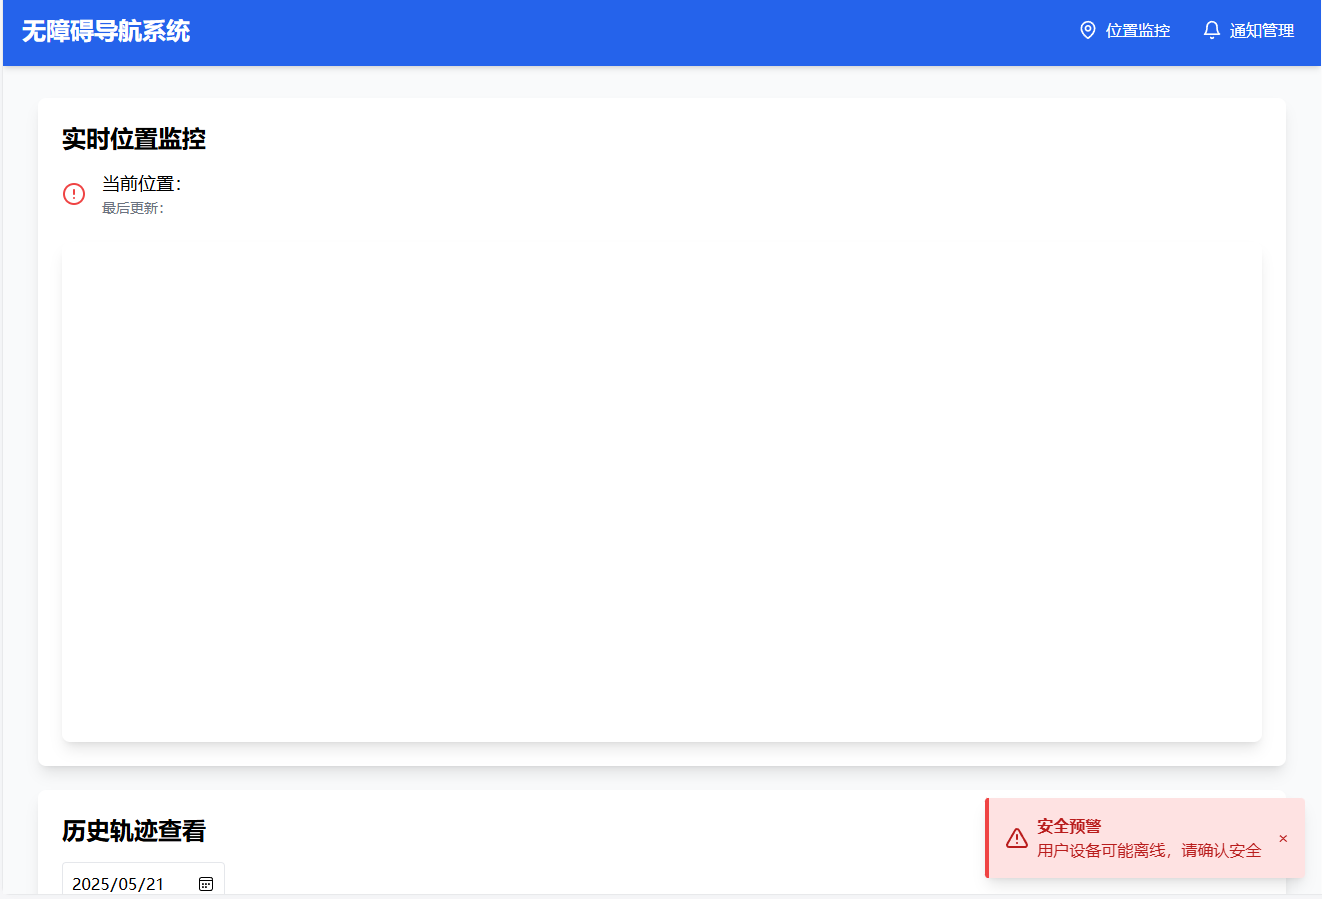Click the 历史轨迹查看 section heading

point(134,831)
